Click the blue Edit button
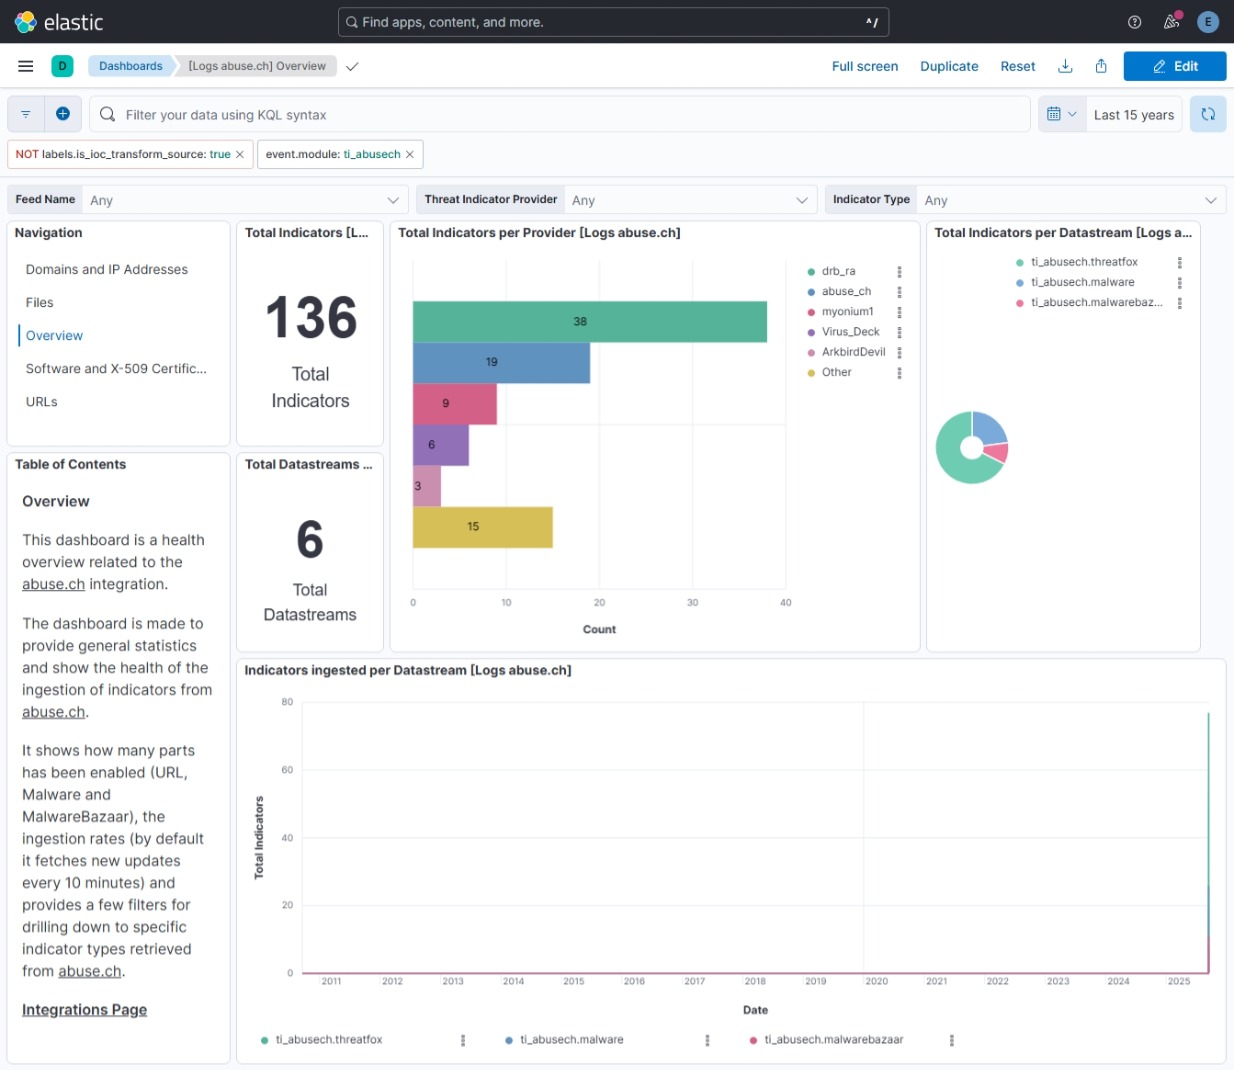This screenshot has height=1070, width=1234. coord(1174,66)
